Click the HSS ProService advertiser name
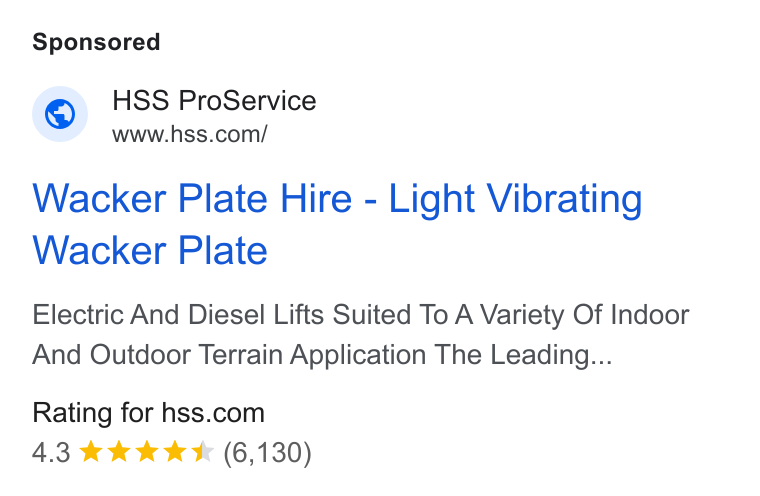Viewport: 760px width, 496px height. [x=214, y=101]
